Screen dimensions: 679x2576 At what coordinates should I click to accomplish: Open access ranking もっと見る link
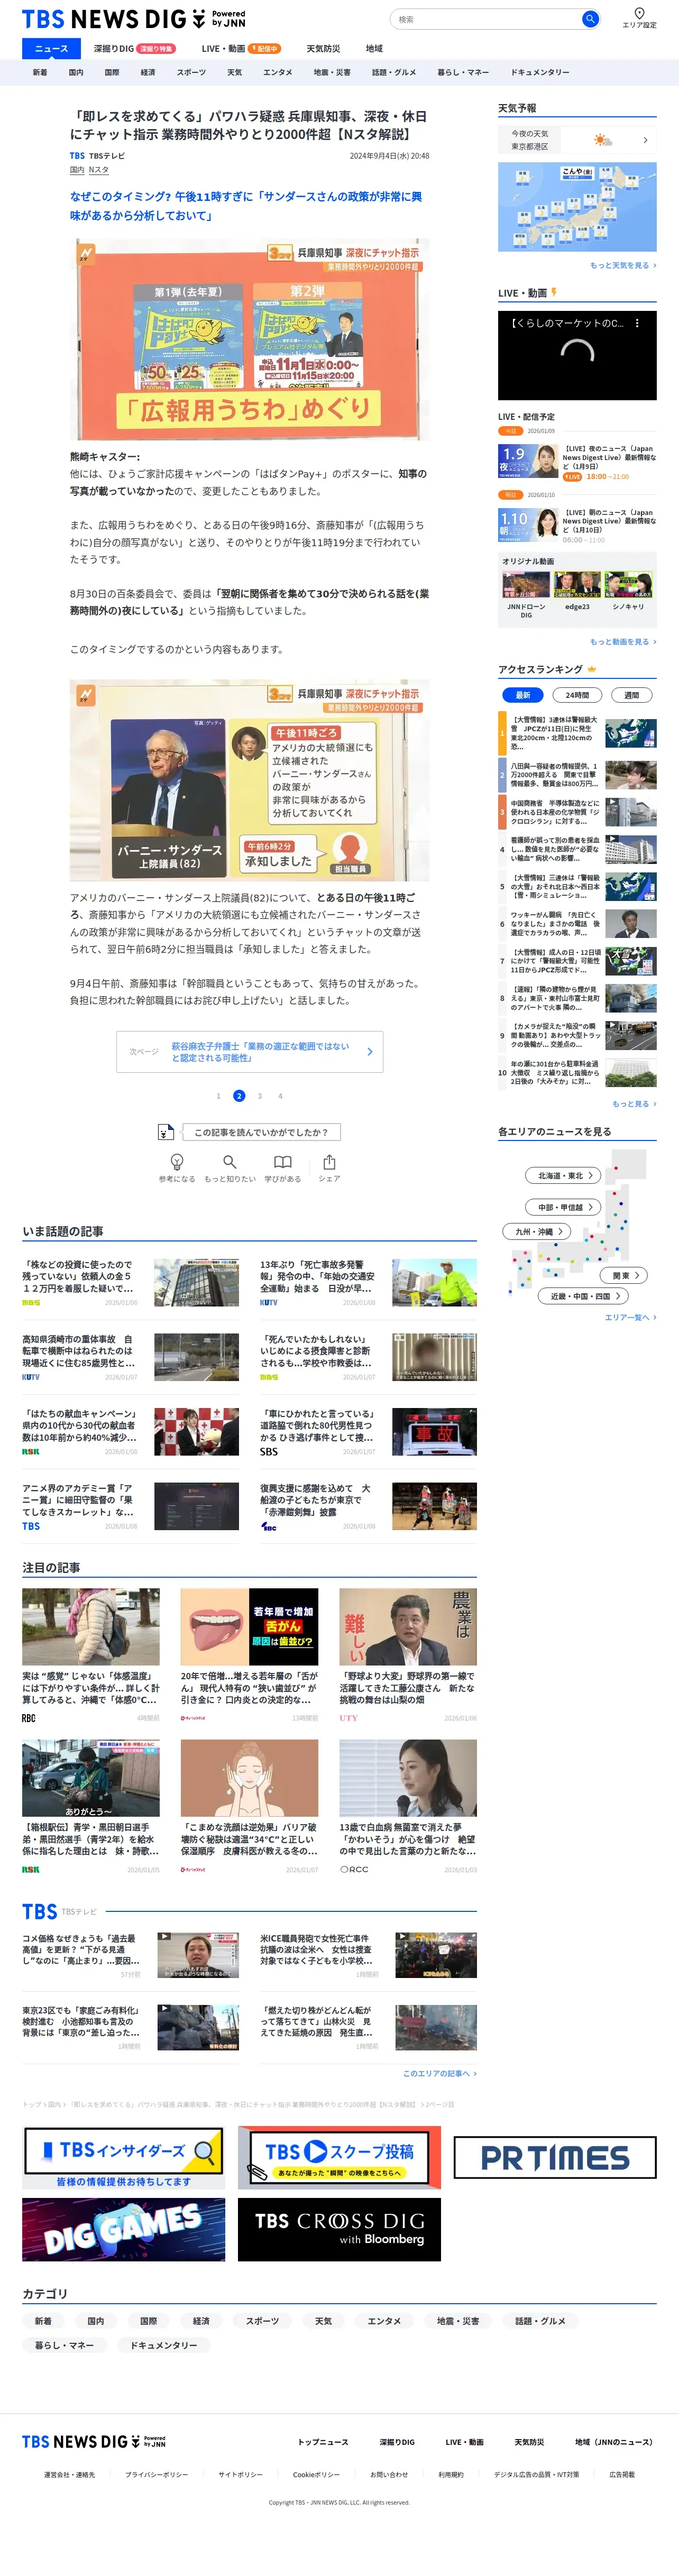click(x=634, y=1104)
